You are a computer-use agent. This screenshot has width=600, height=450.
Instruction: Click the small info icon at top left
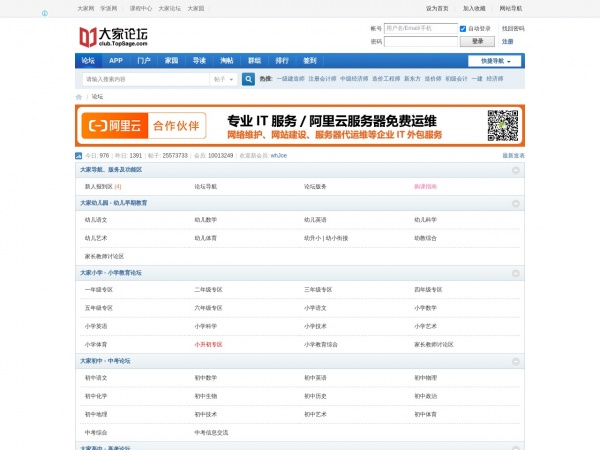click(x=45, y=13)
